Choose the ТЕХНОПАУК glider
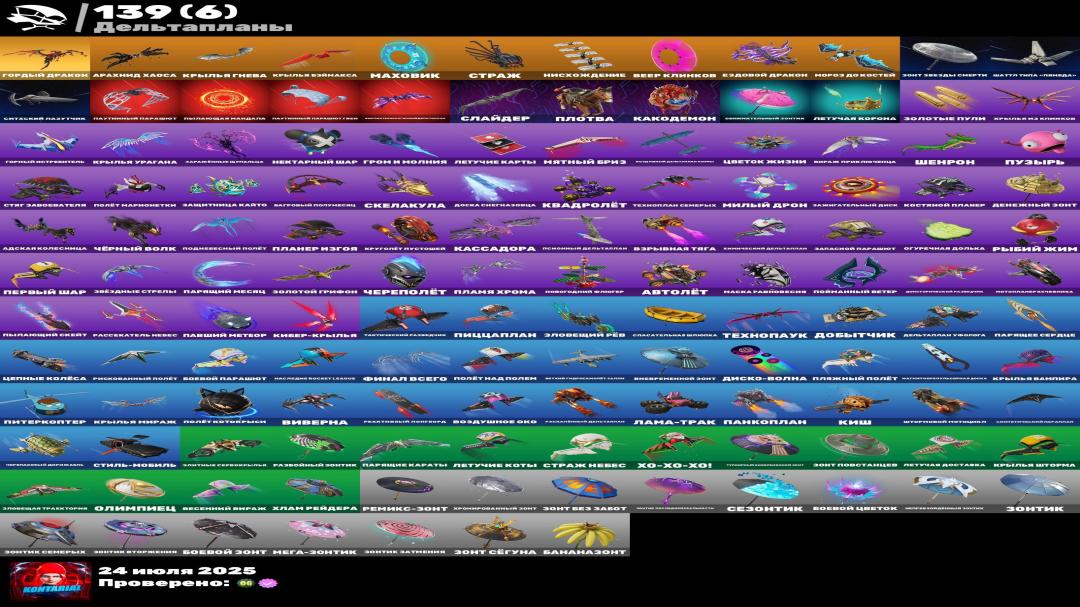1080x607 pixels. tap(765, 318)
